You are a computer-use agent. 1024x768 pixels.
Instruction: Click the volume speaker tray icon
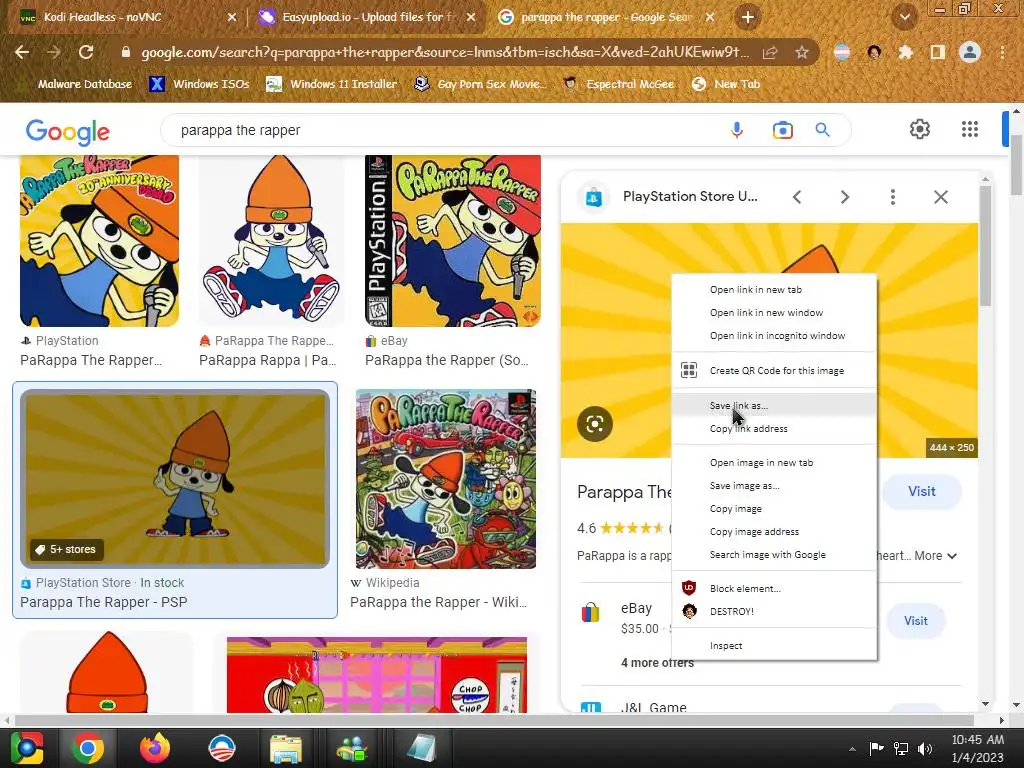point(925,749)
